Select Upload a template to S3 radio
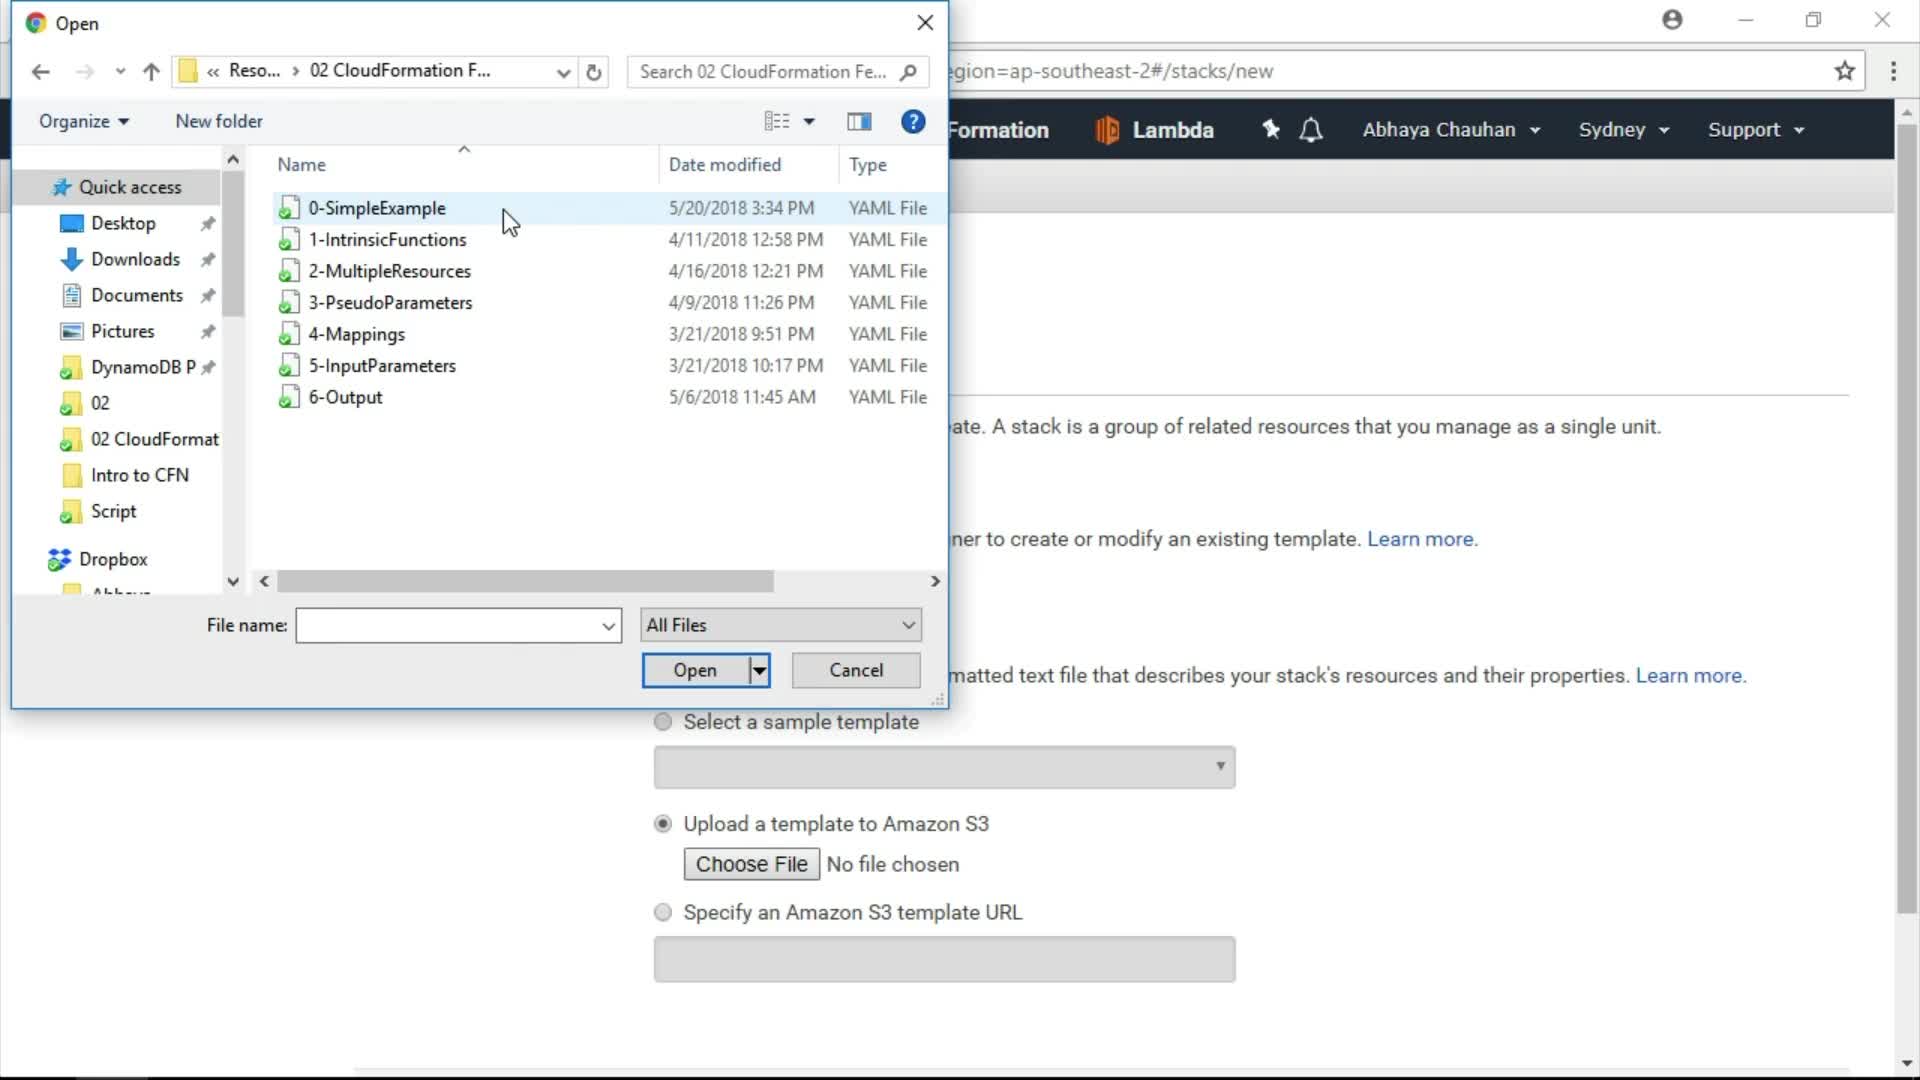Image resolution: width=1920 pixels, height=1080 pixels. (x=663, y=824)
